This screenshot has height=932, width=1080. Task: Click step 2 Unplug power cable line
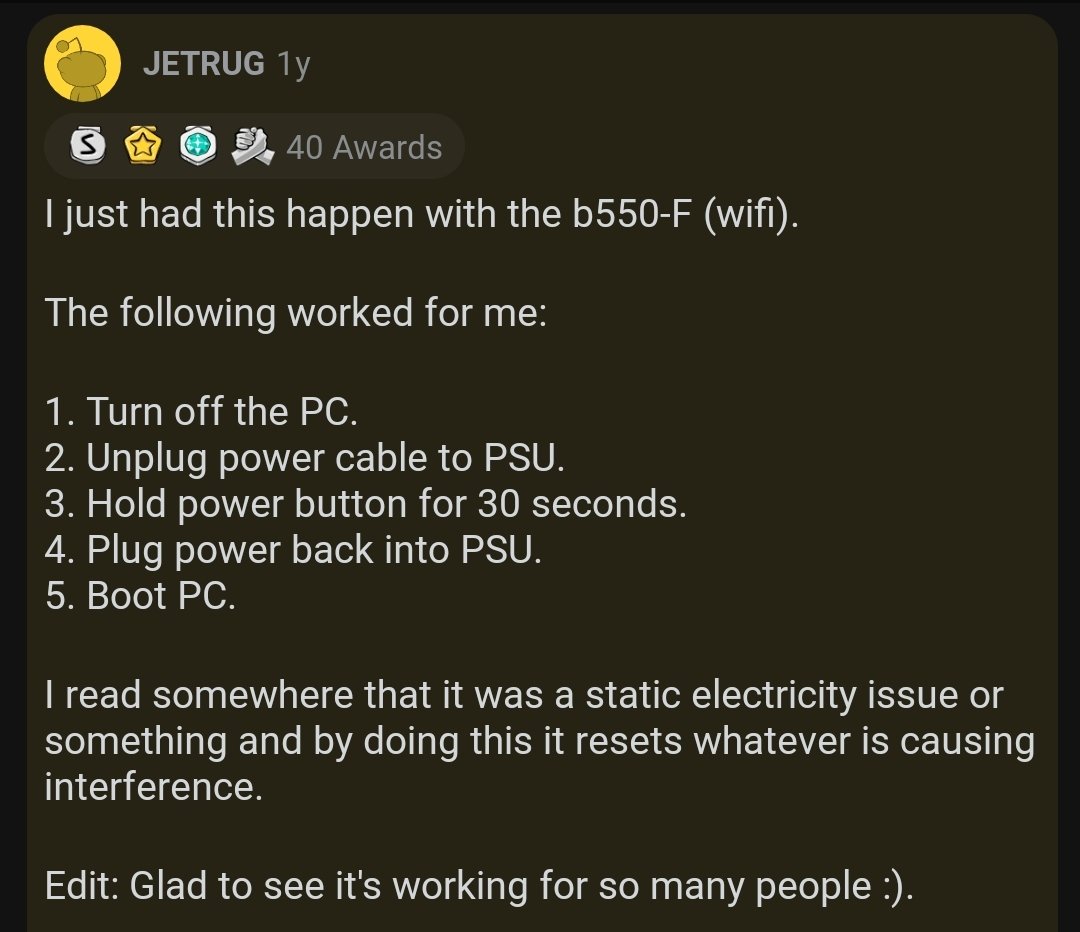pos(304,458)
